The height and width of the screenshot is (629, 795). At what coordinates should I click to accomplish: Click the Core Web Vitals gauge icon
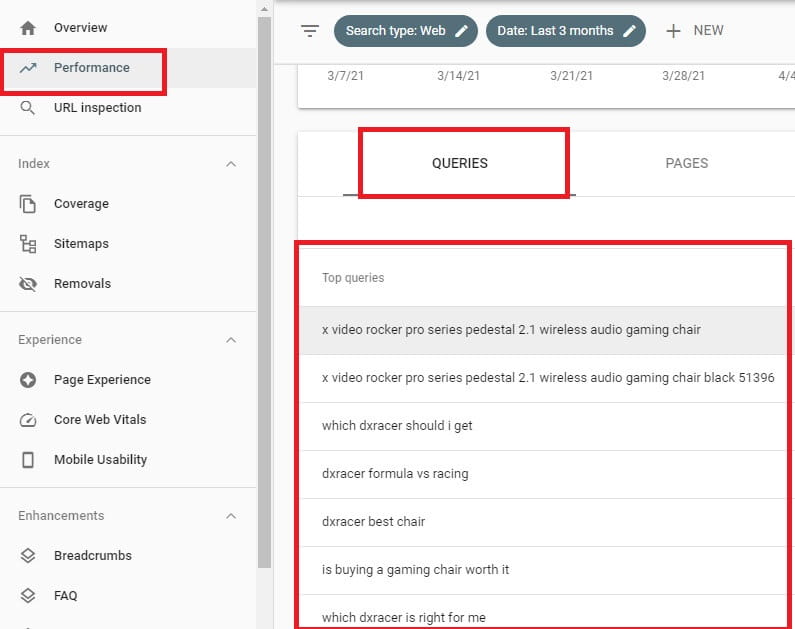[x=28, y=420]
